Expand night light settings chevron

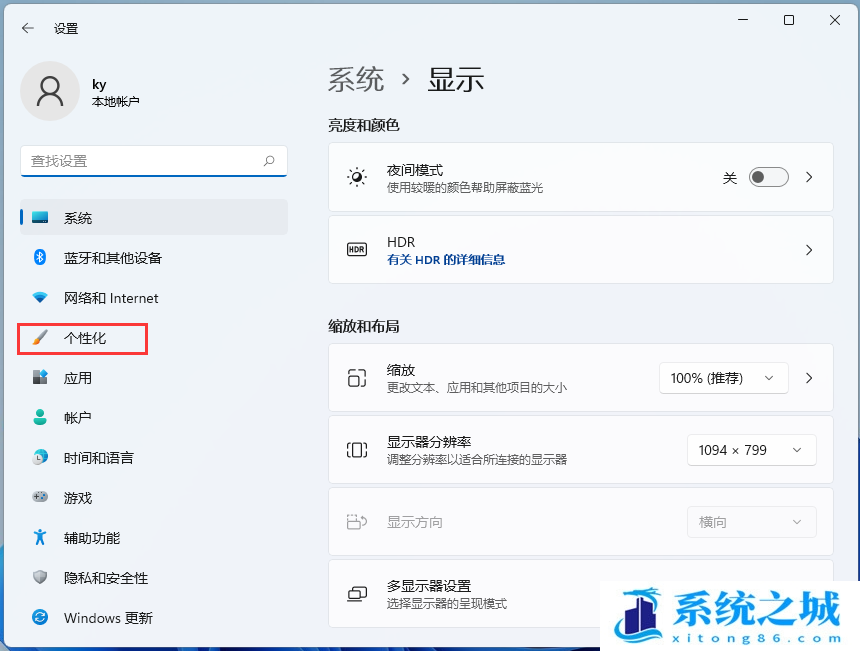pyautogui.click(x=809, y=177)
